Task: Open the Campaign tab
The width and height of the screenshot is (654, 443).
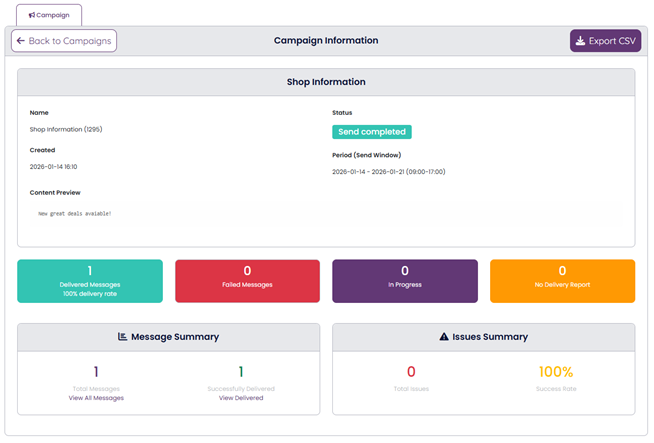Action: tap(49, 16)
